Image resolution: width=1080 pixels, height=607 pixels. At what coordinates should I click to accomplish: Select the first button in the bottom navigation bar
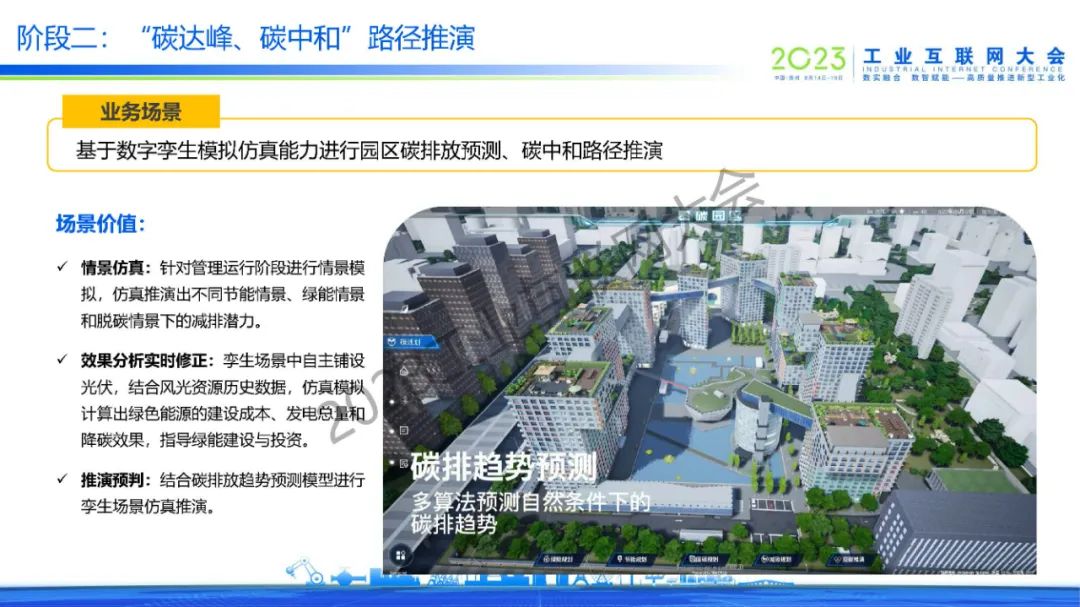[557, 559]
